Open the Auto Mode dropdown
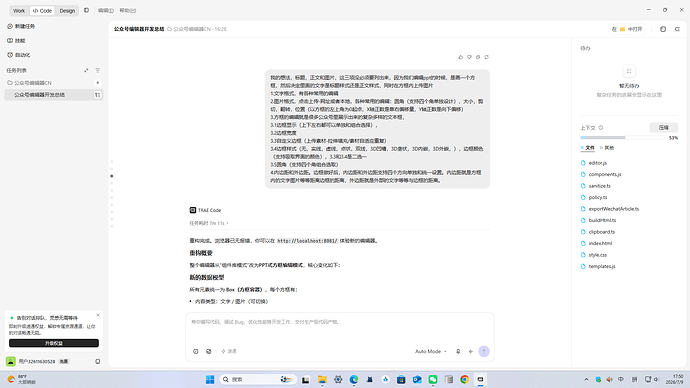Image resolution: width=690 pixels, height=388 pixels. 431,351
